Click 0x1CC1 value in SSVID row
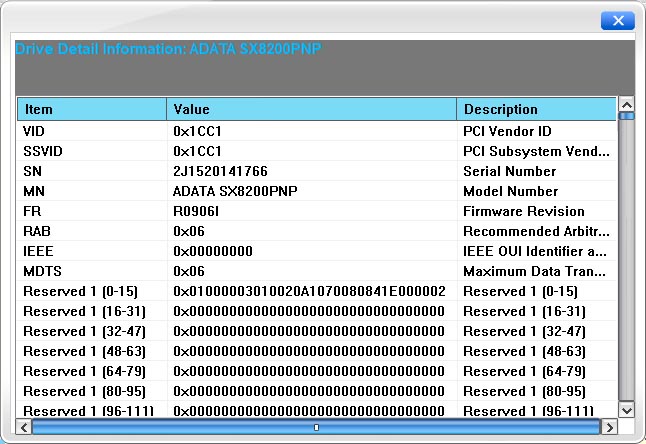Viewport: 646px width, 444px height. click(197, 151)
